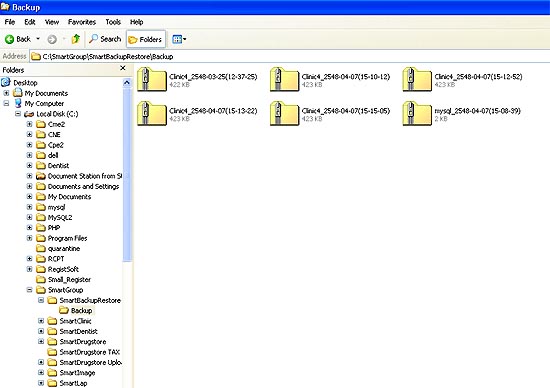Click the Document Station folder icon

(41, 176)
